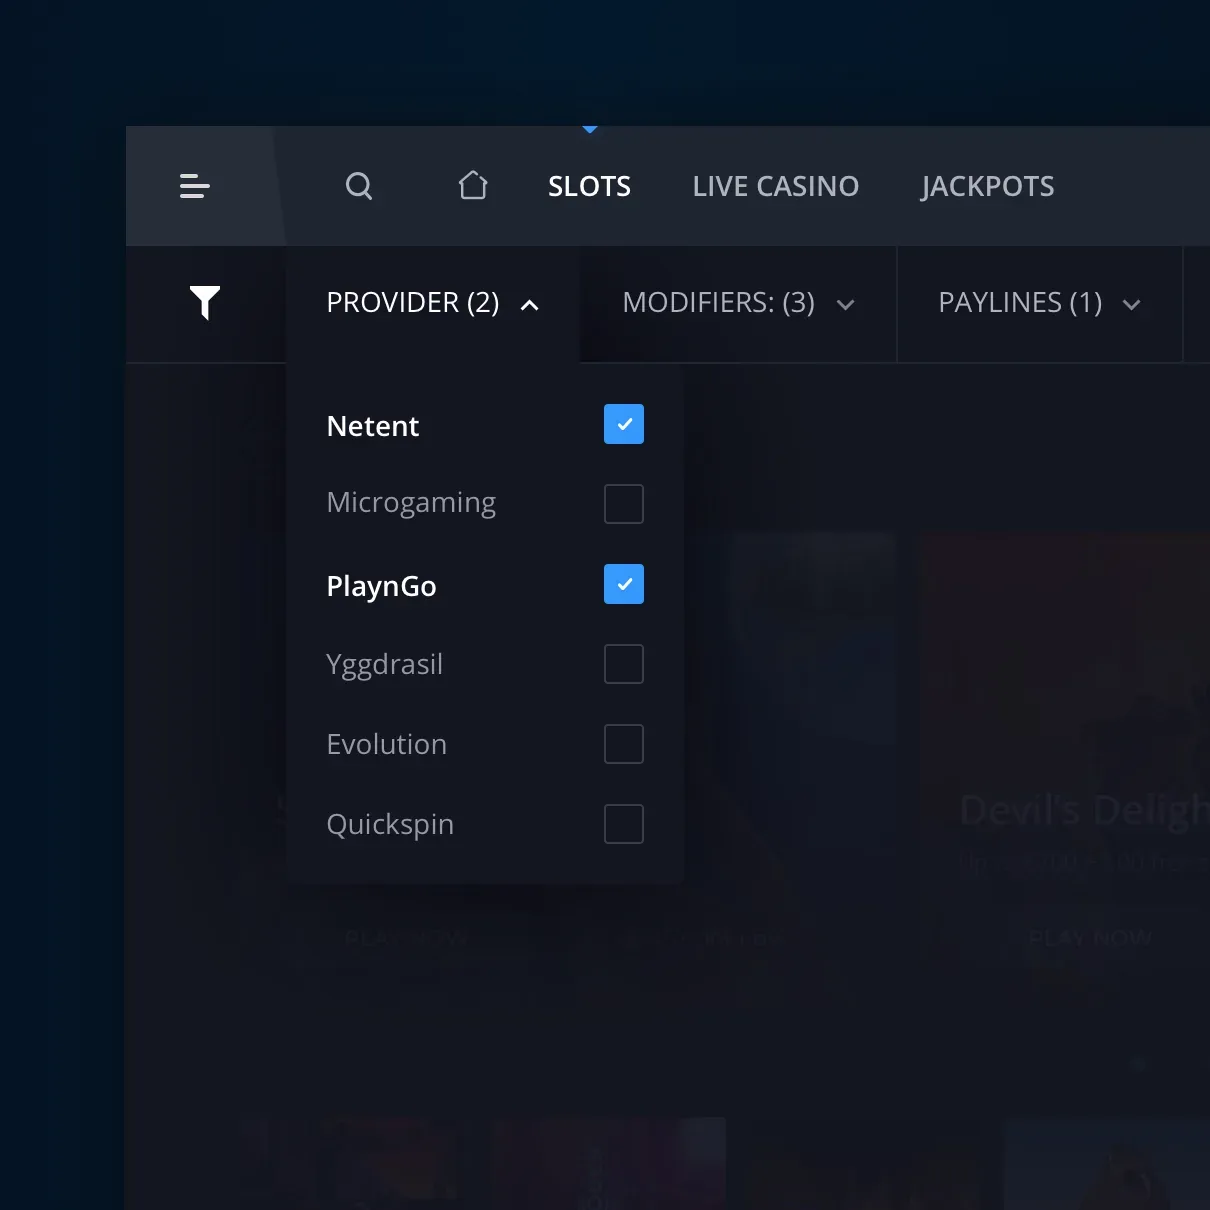Uncheck the PlaynGo checkbox
Viewport: 1210px width, 1210px height.
click(624, 584)
